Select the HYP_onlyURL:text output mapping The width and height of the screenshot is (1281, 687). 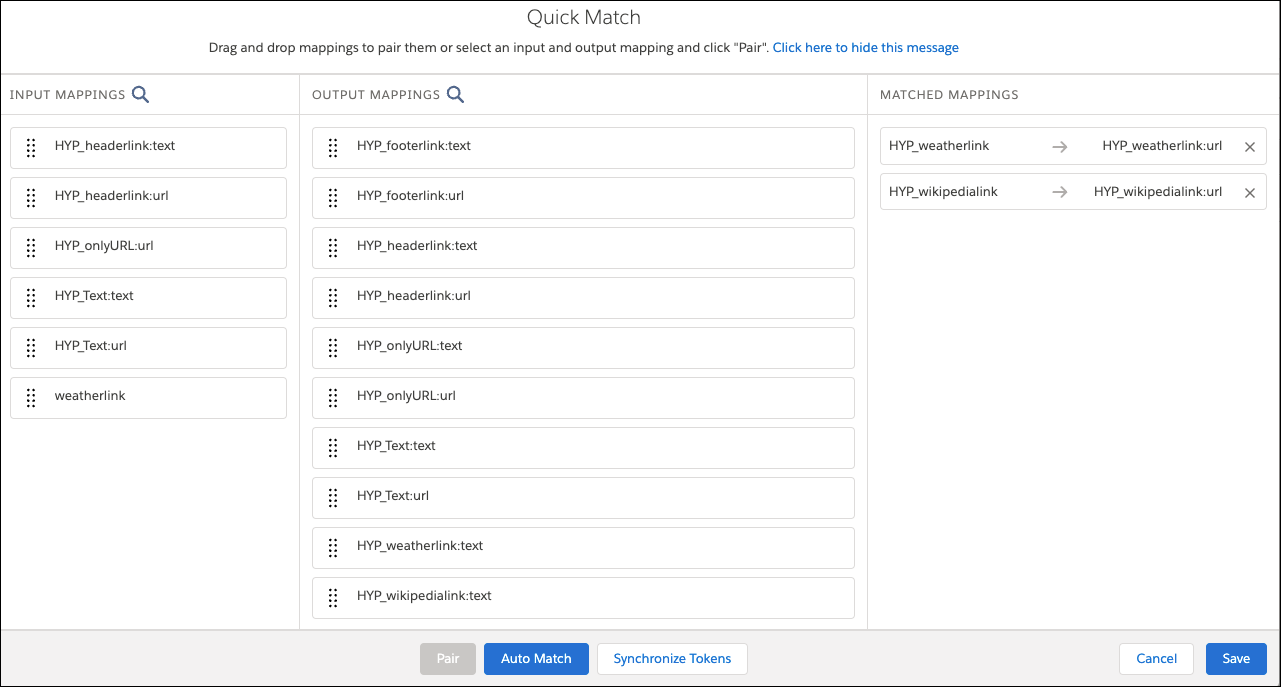coord(583,347)
